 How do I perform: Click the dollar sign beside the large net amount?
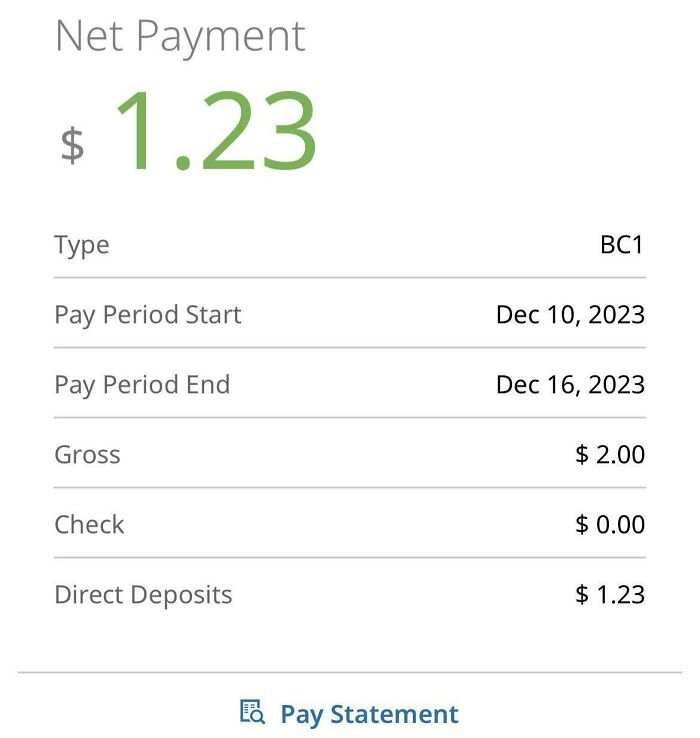tap(72, 144)
